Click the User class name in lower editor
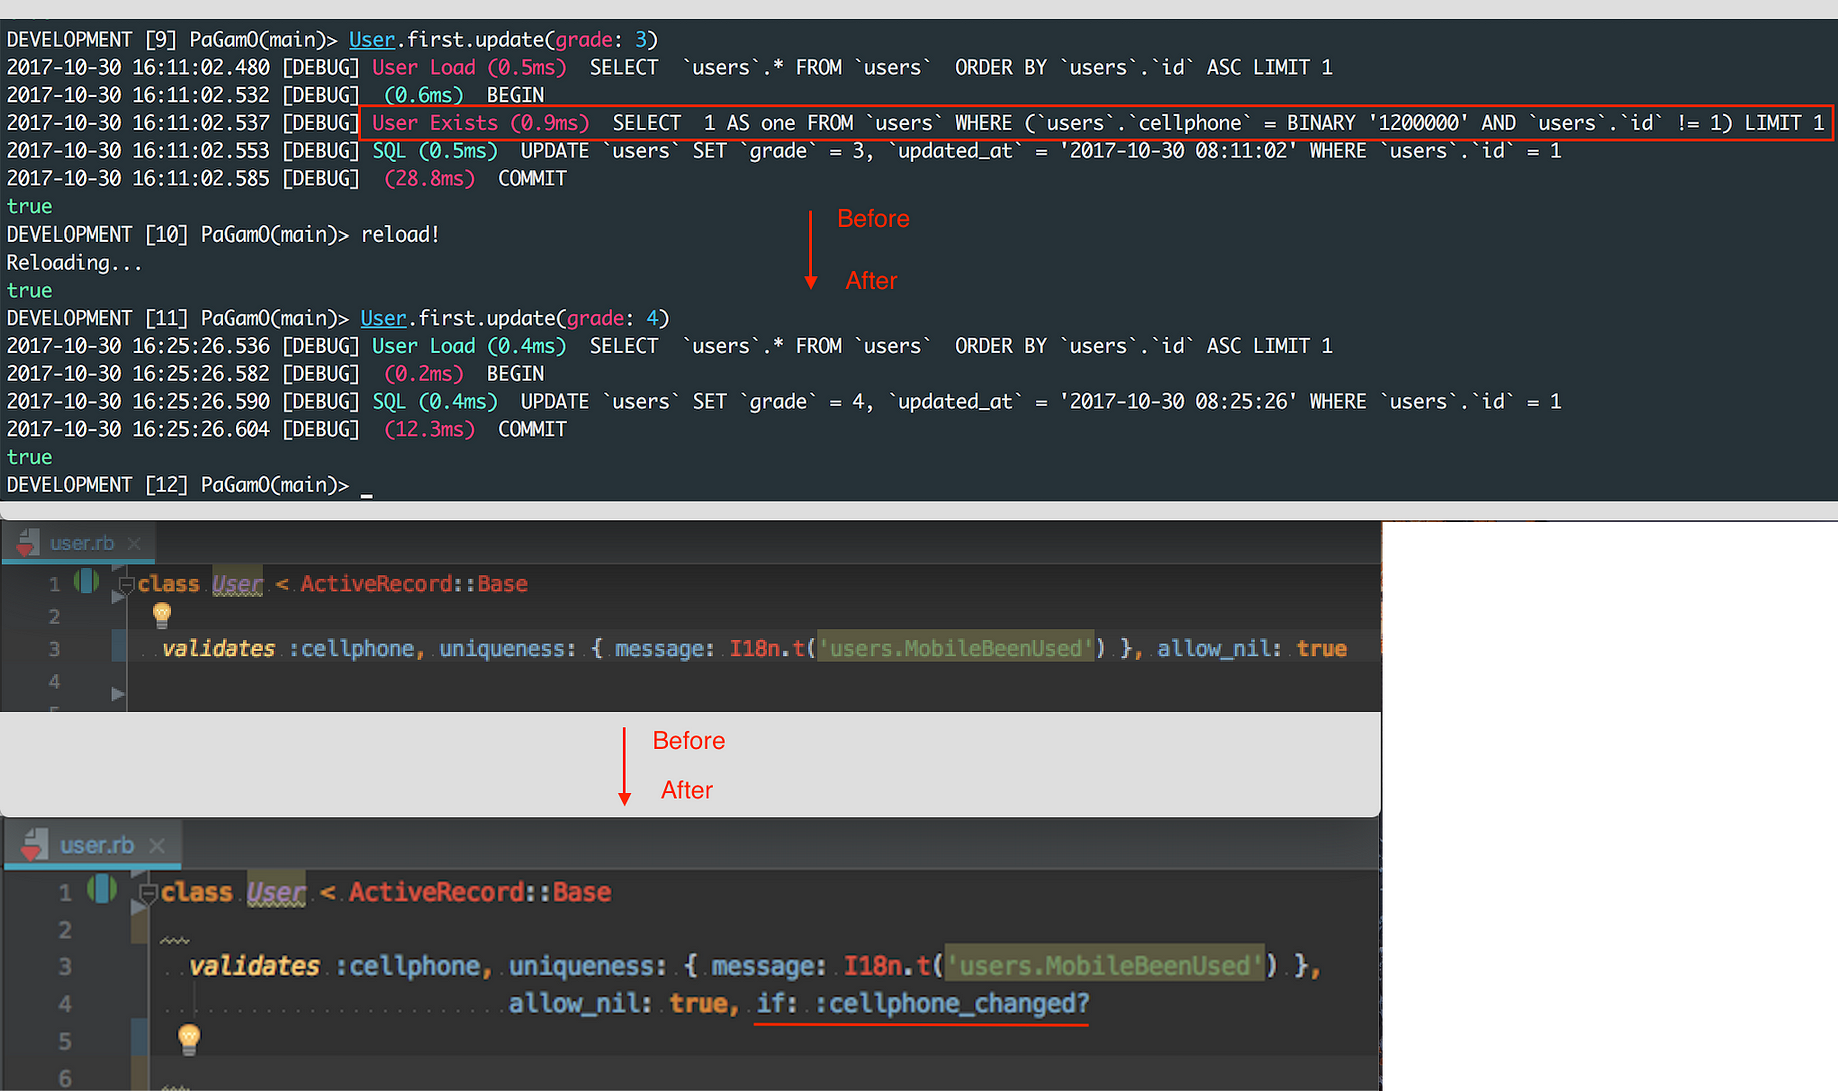 [x=276, y=892]
